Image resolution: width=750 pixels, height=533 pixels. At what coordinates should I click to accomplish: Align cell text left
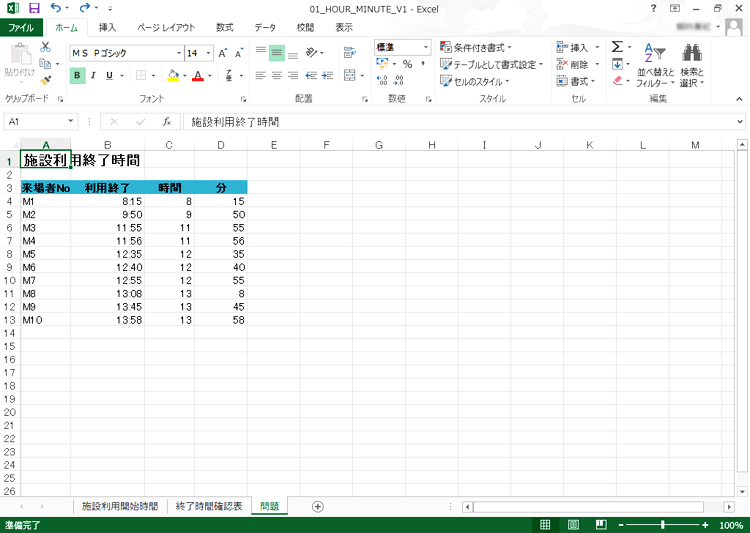pos(261,76)
